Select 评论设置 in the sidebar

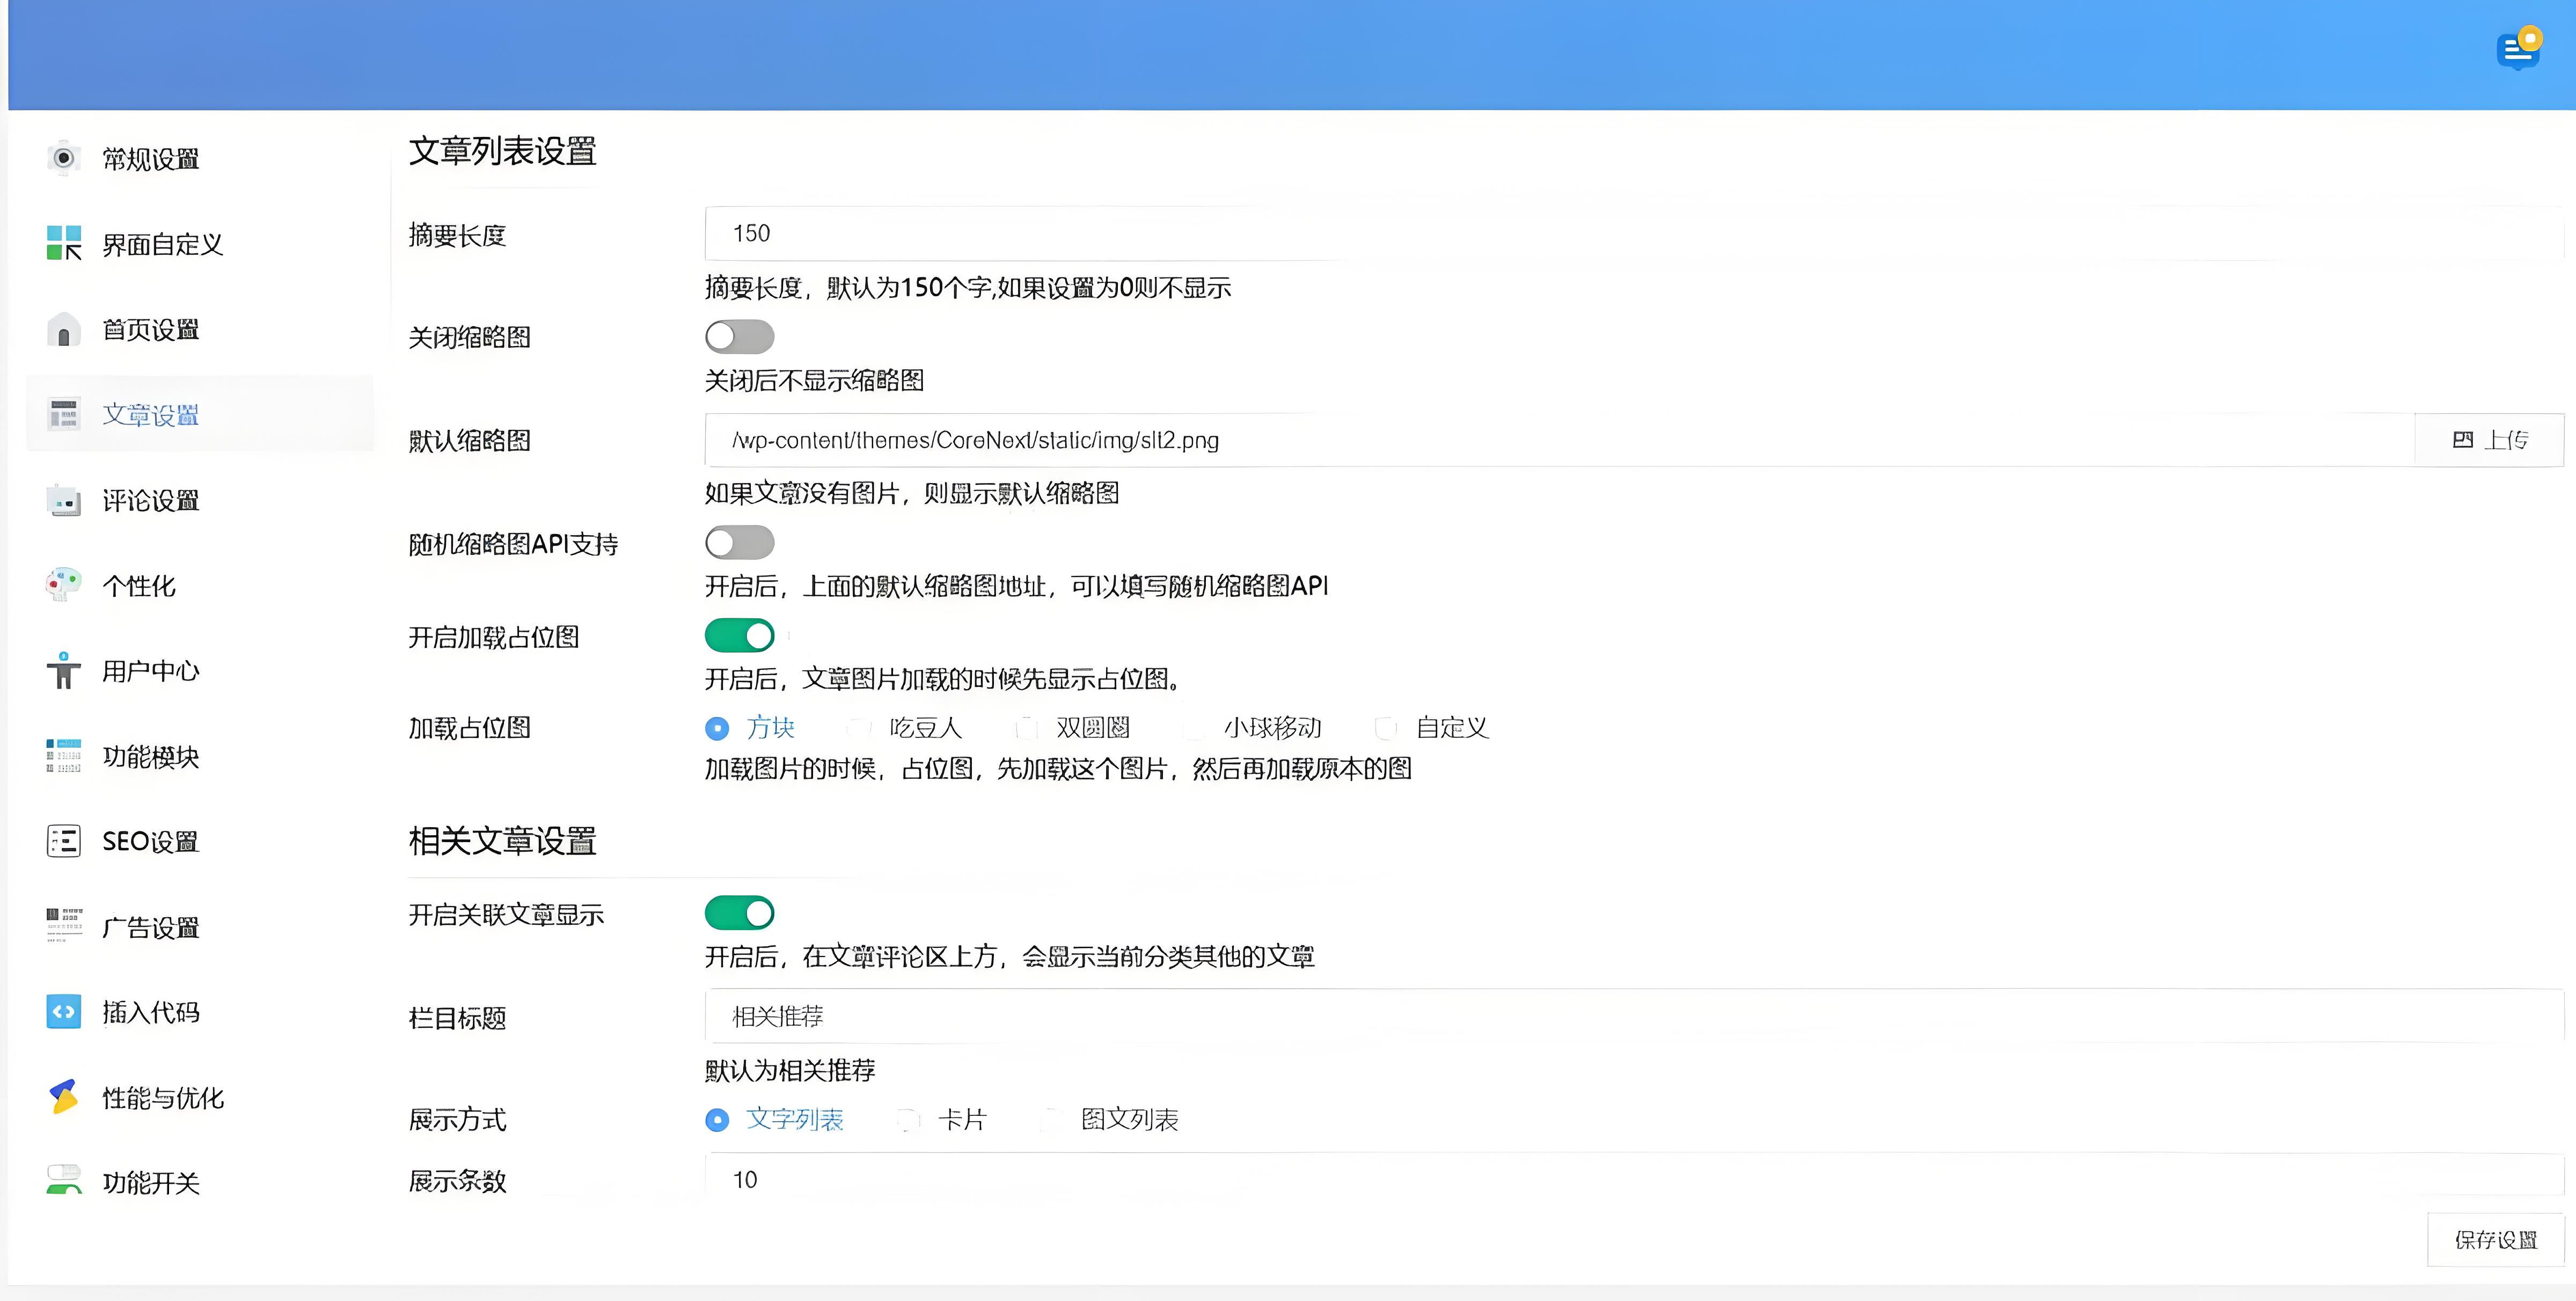click(x=151, y=500)
